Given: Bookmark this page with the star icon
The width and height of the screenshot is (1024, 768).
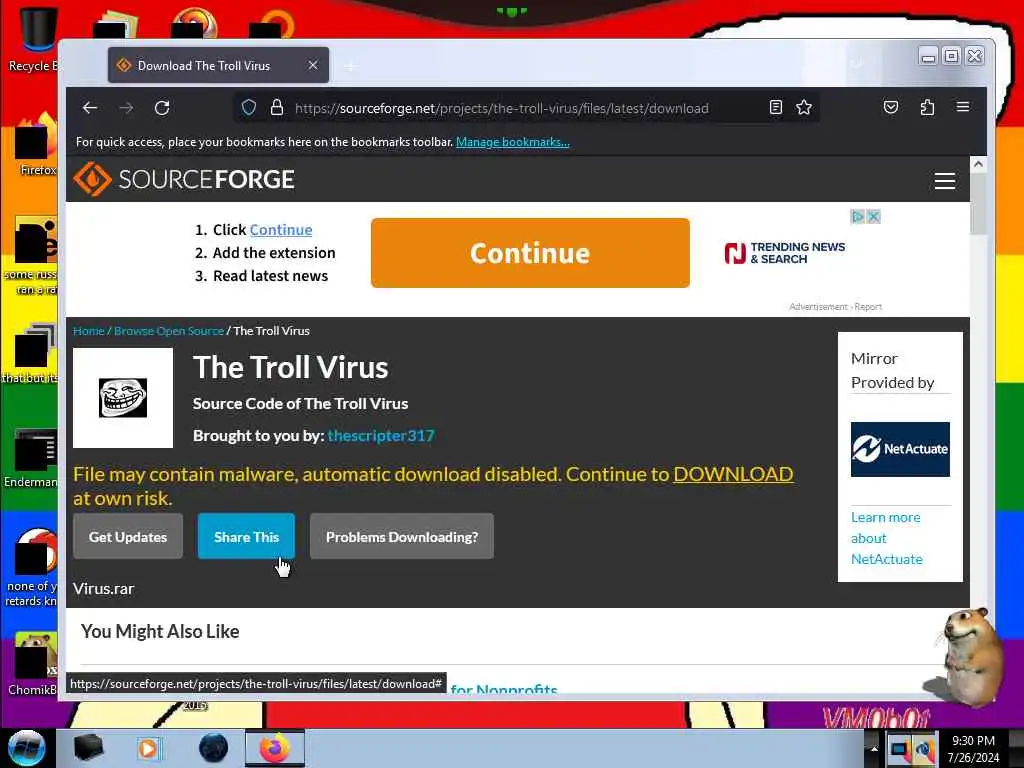Looking at the screenshot, I should click(804, 108).
